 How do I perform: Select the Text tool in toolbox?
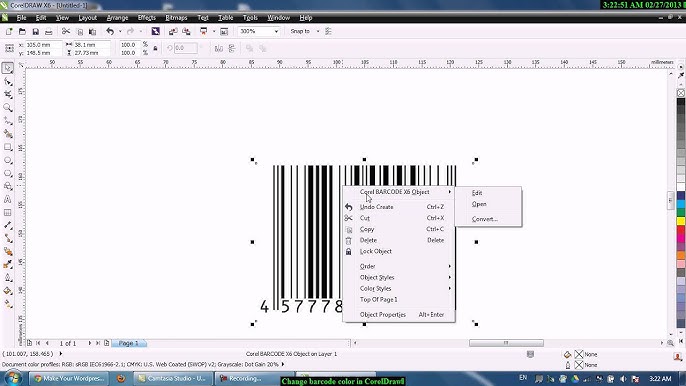click(x=7, y=199)
